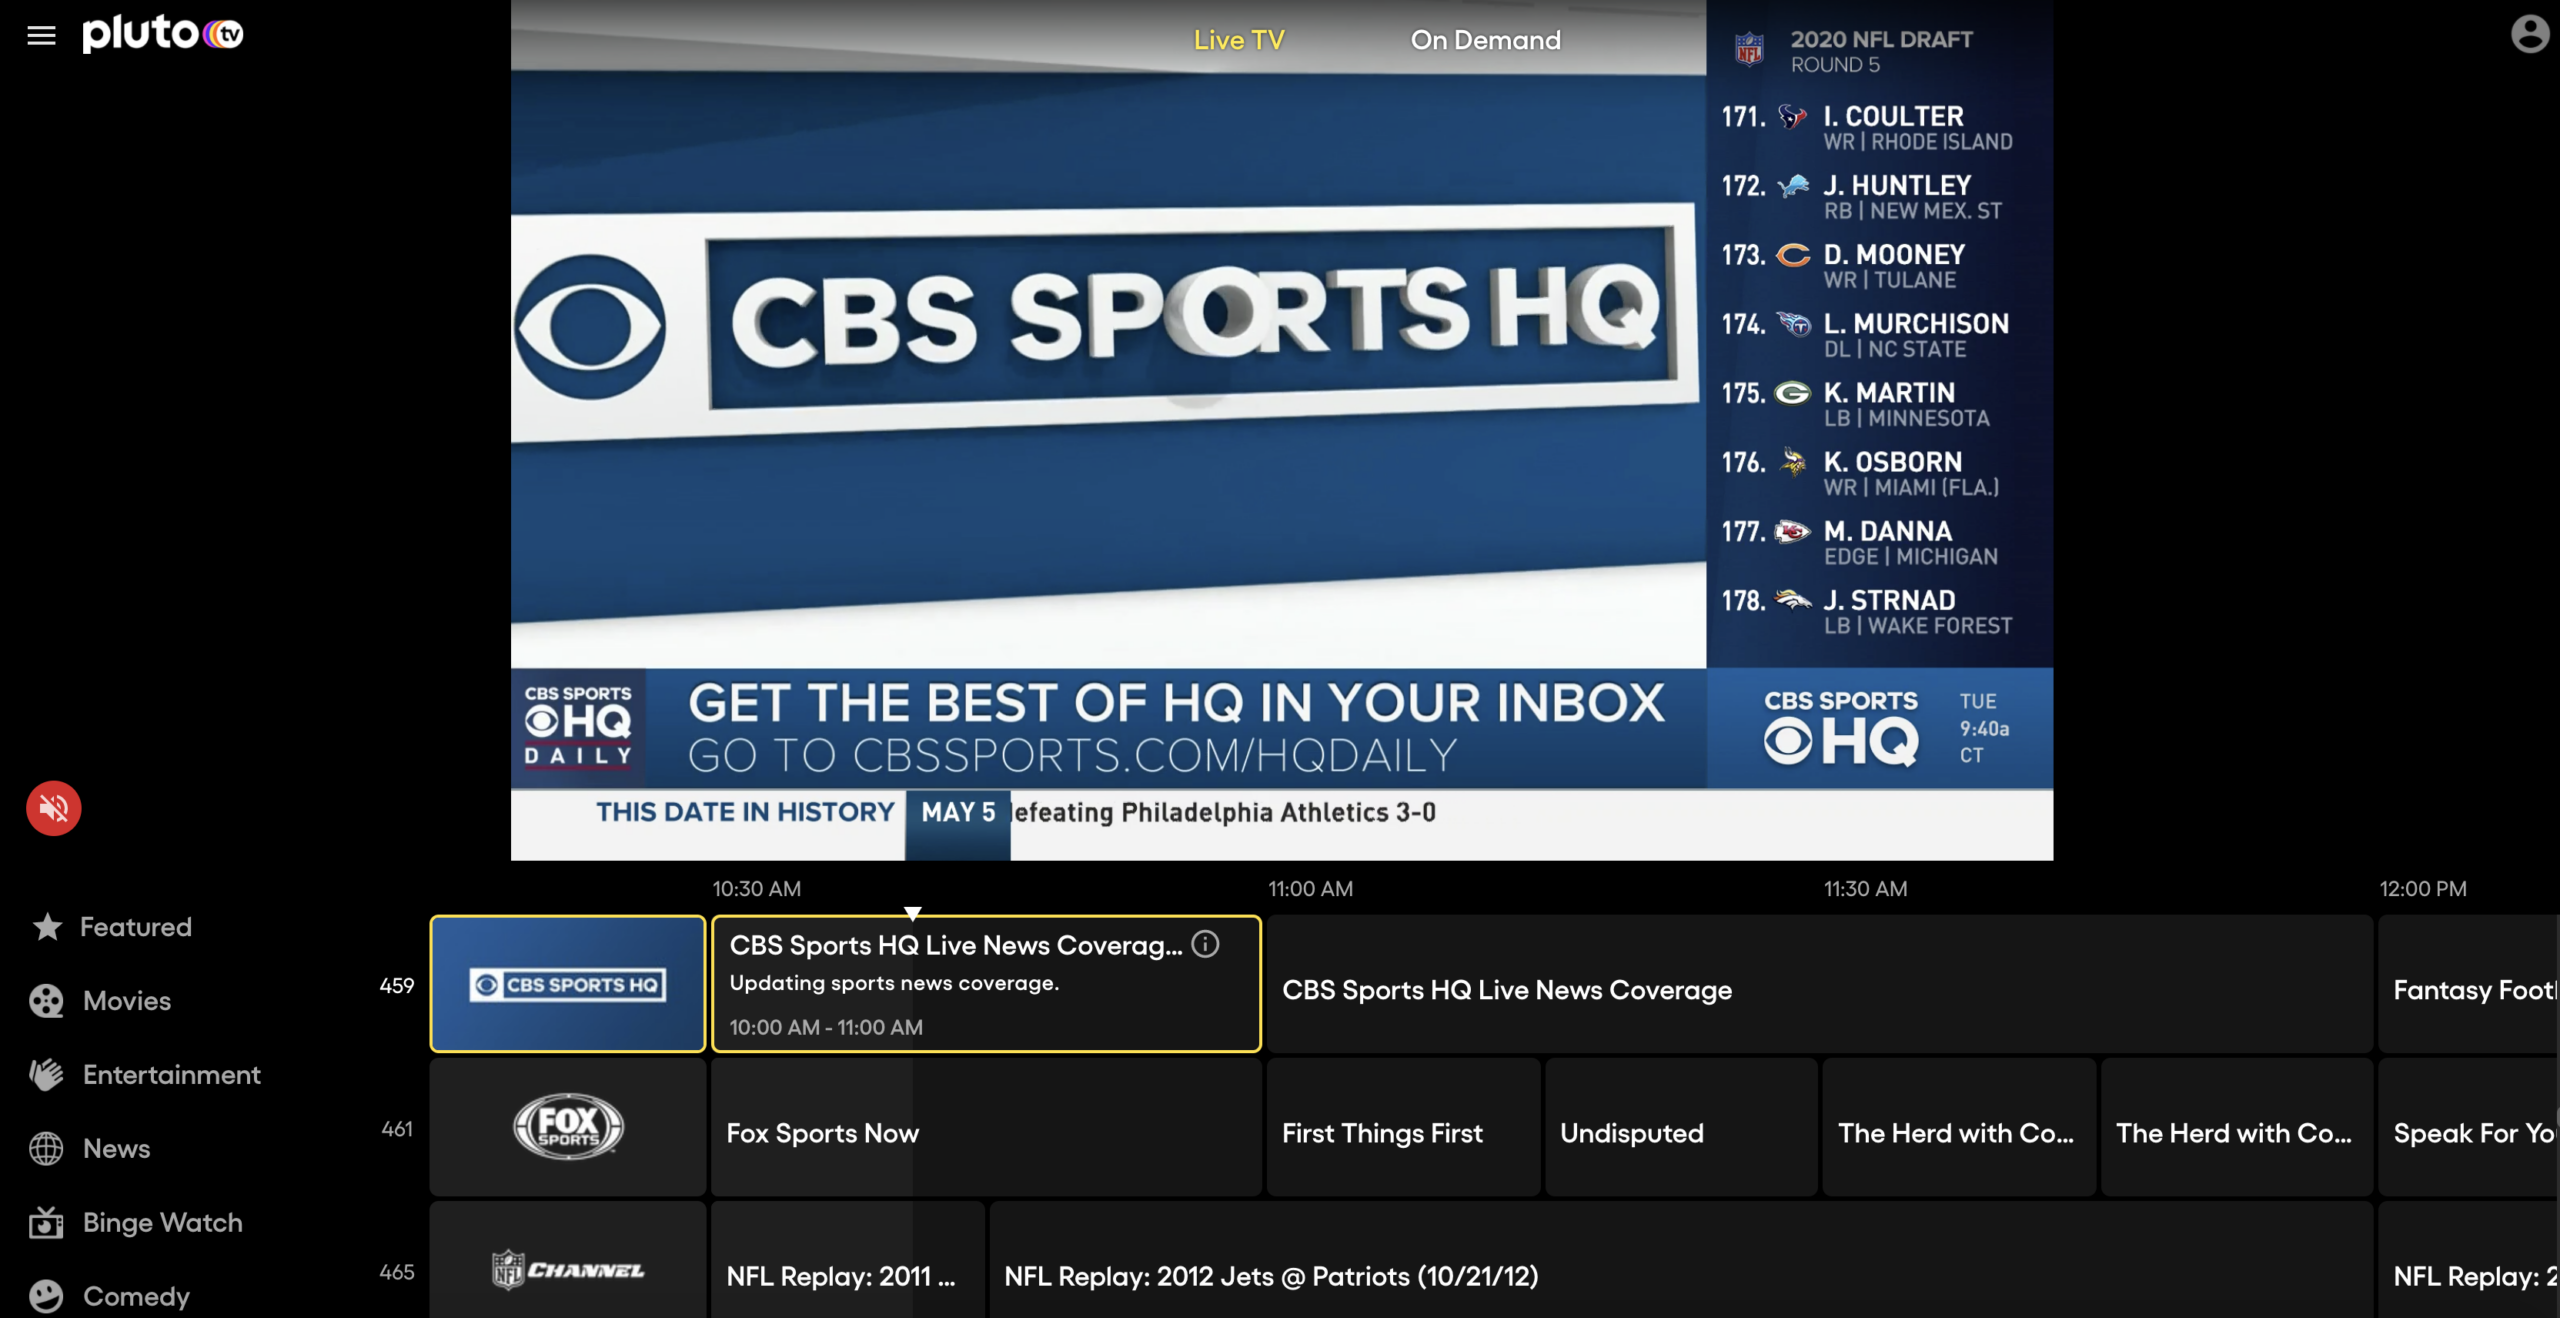This screenshot has height=1318, width=2560.
Task: Open the Movies category icon
Action: (x=44, y=1000)
